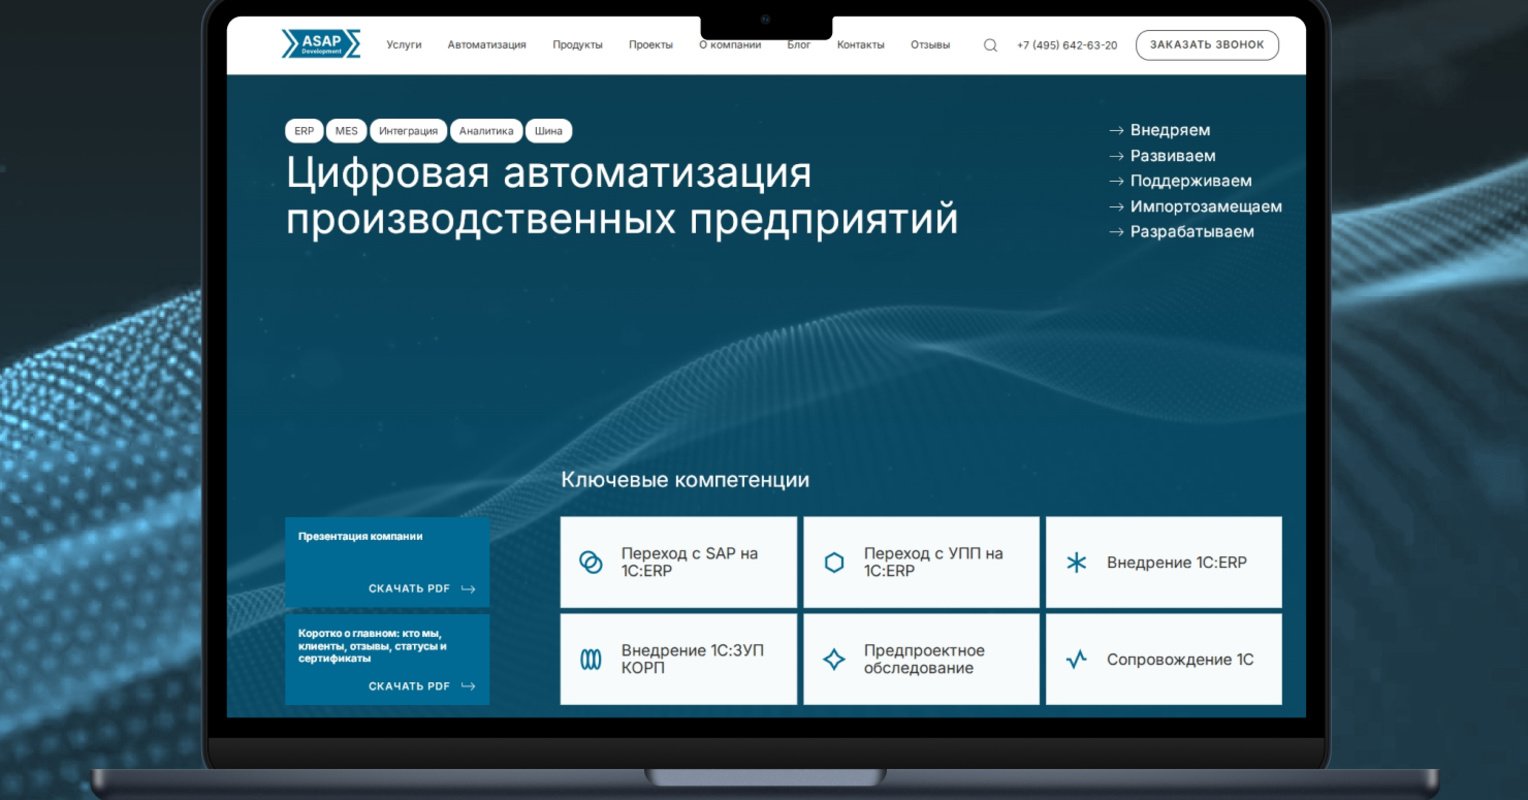
Task: Open the Продукты menu
Action: (578, 45)
